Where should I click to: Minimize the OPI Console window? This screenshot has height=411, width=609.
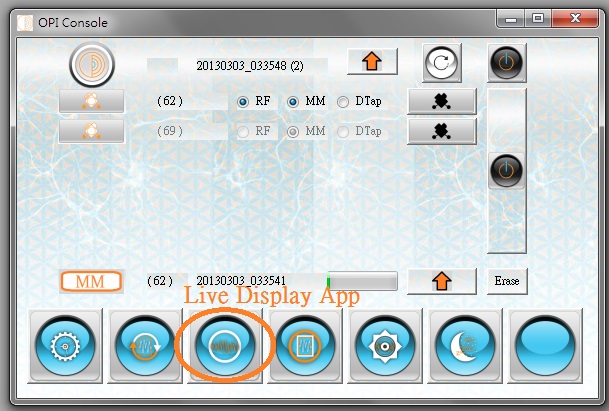(x=511, y=19)
